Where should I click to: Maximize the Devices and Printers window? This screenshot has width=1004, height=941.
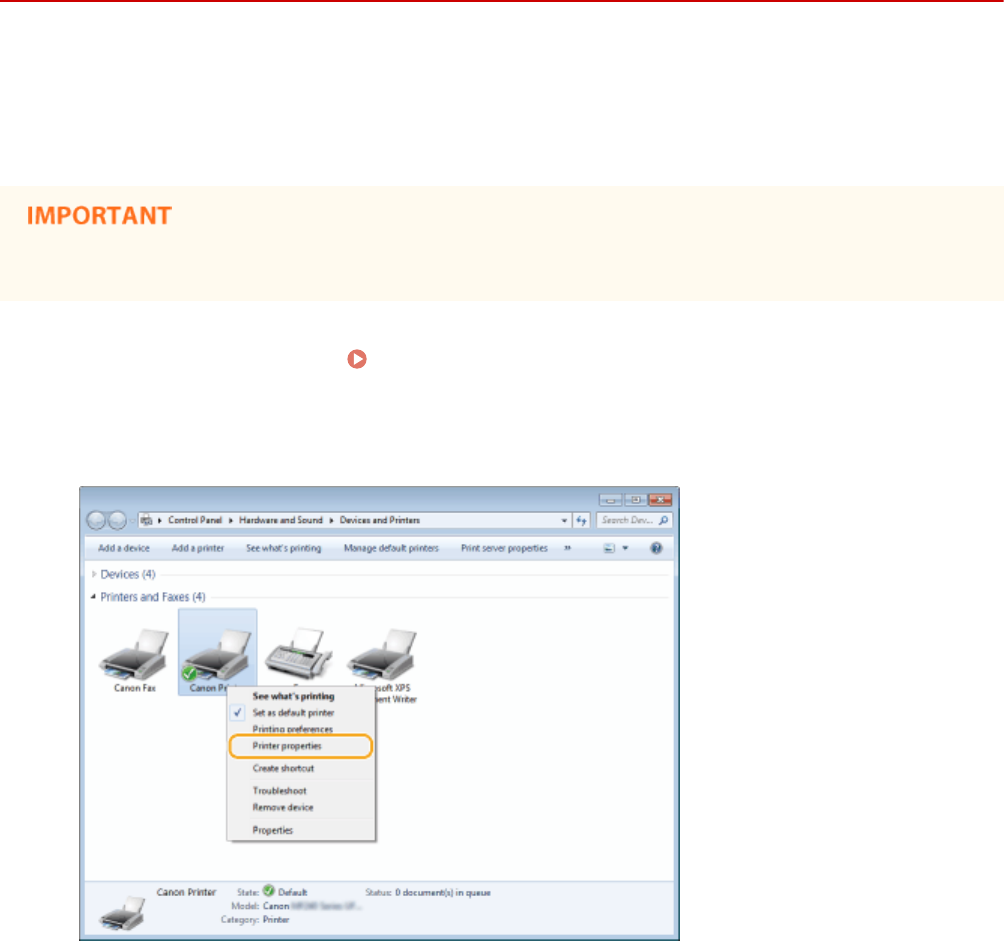click(635, 500)
